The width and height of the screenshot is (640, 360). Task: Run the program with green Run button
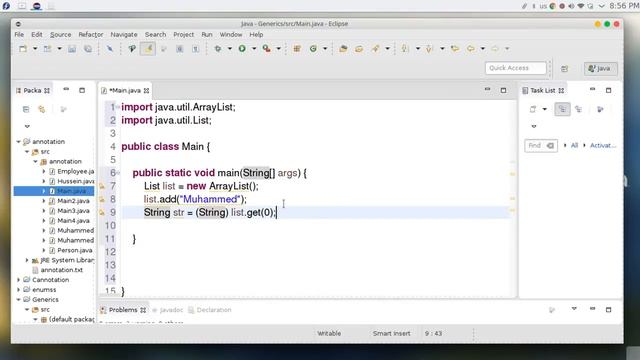coord(242,49)
